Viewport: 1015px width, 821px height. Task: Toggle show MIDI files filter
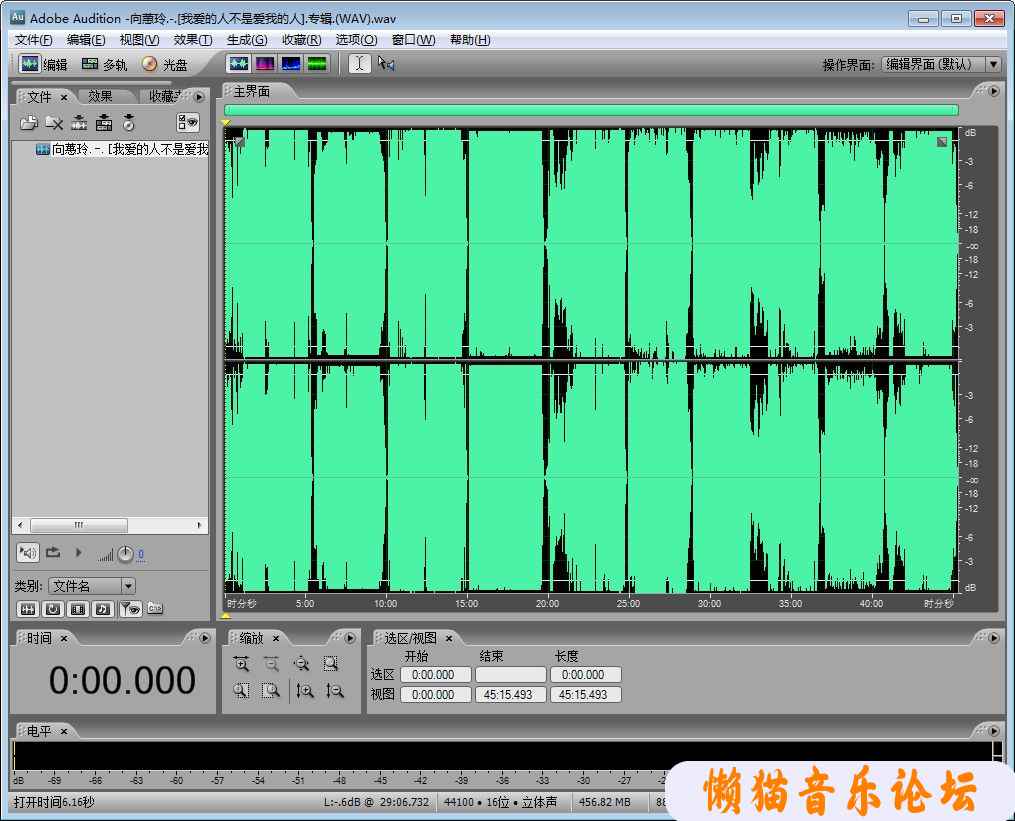click(103, 609)
